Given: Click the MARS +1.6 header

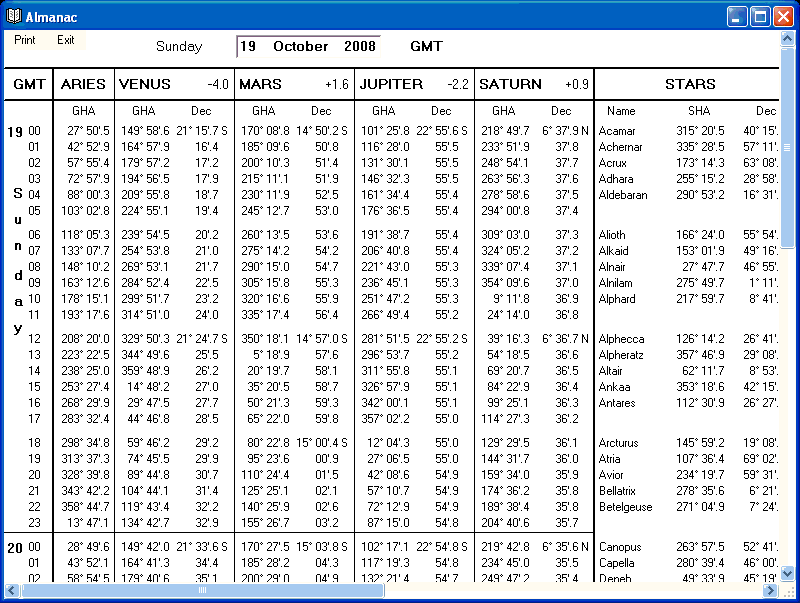Looking at the screenshot, I should pos(290,84).
